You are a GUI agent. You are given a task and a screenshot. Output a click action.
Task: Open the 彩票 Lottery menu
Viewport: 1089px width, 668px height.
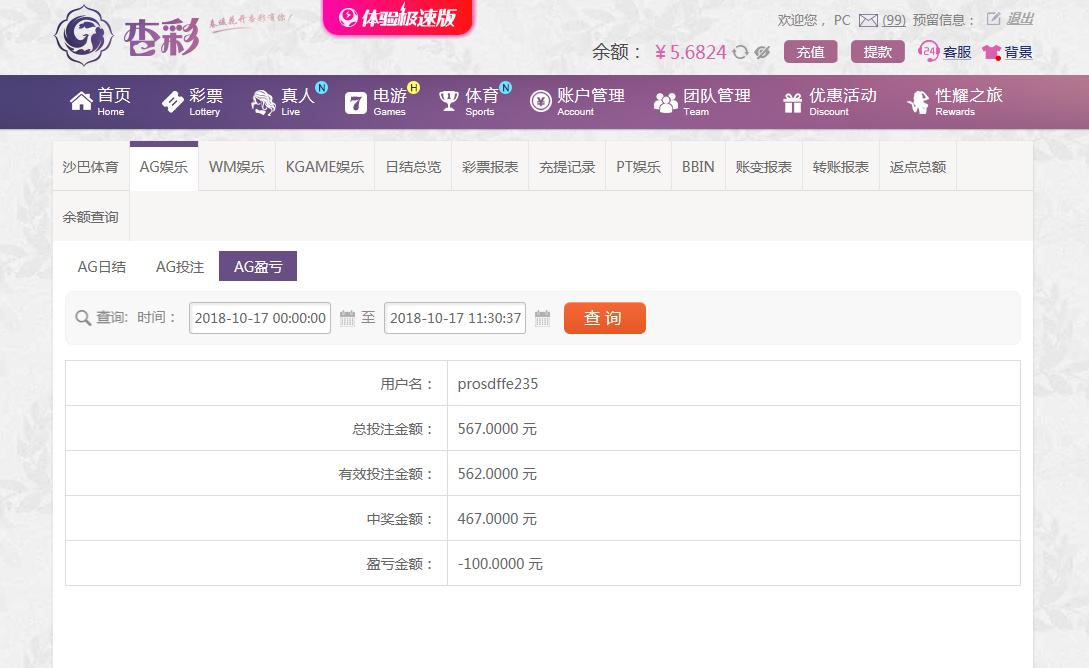click(192, 101)
